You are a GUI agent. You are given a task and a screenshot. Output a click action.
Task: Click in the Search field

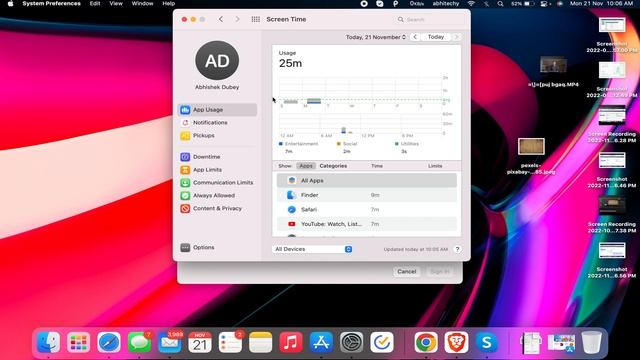[429, 19]
